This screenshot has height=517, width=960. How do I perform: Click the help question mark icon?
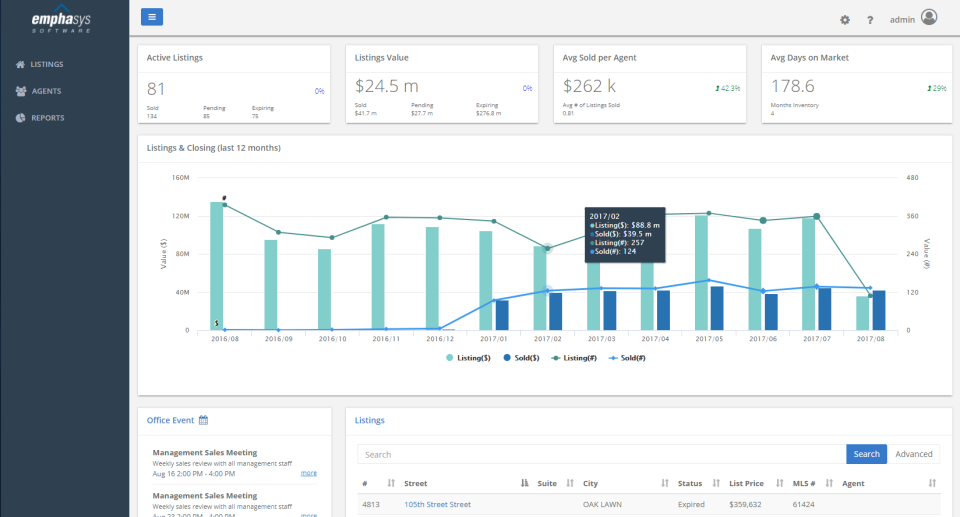tap(869, 20)
